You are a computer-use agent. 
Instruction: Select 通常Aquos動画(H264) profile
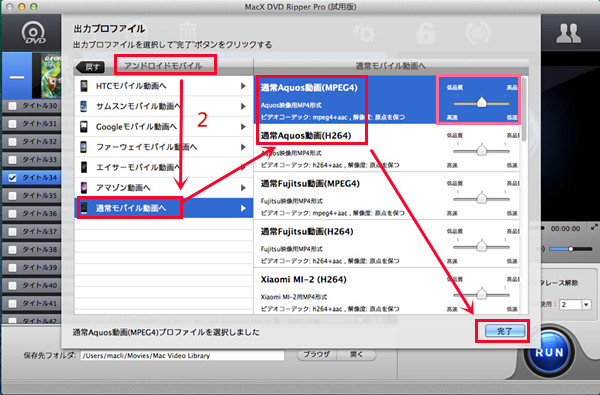(x=386, y=148)
